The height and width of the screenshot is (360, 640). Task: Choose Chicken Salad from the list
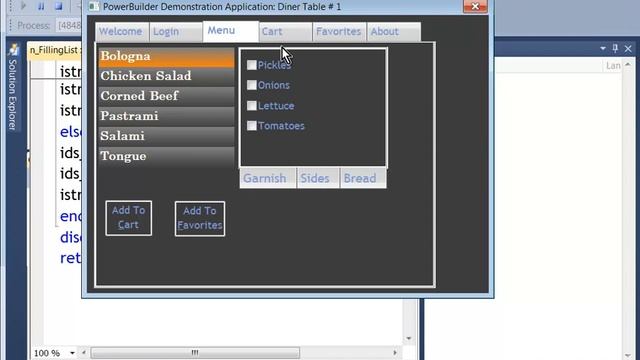click(x=166, y=76)
